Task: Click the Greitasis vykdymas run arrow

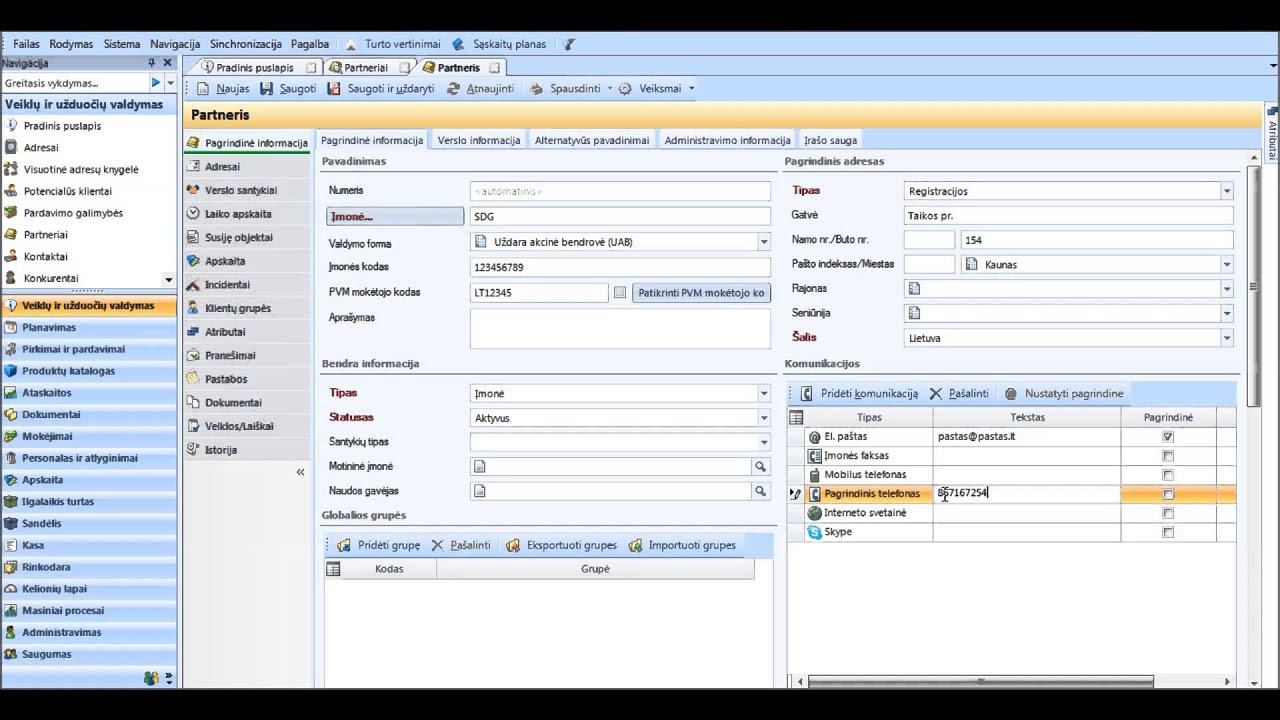Action: click(155, 83)
